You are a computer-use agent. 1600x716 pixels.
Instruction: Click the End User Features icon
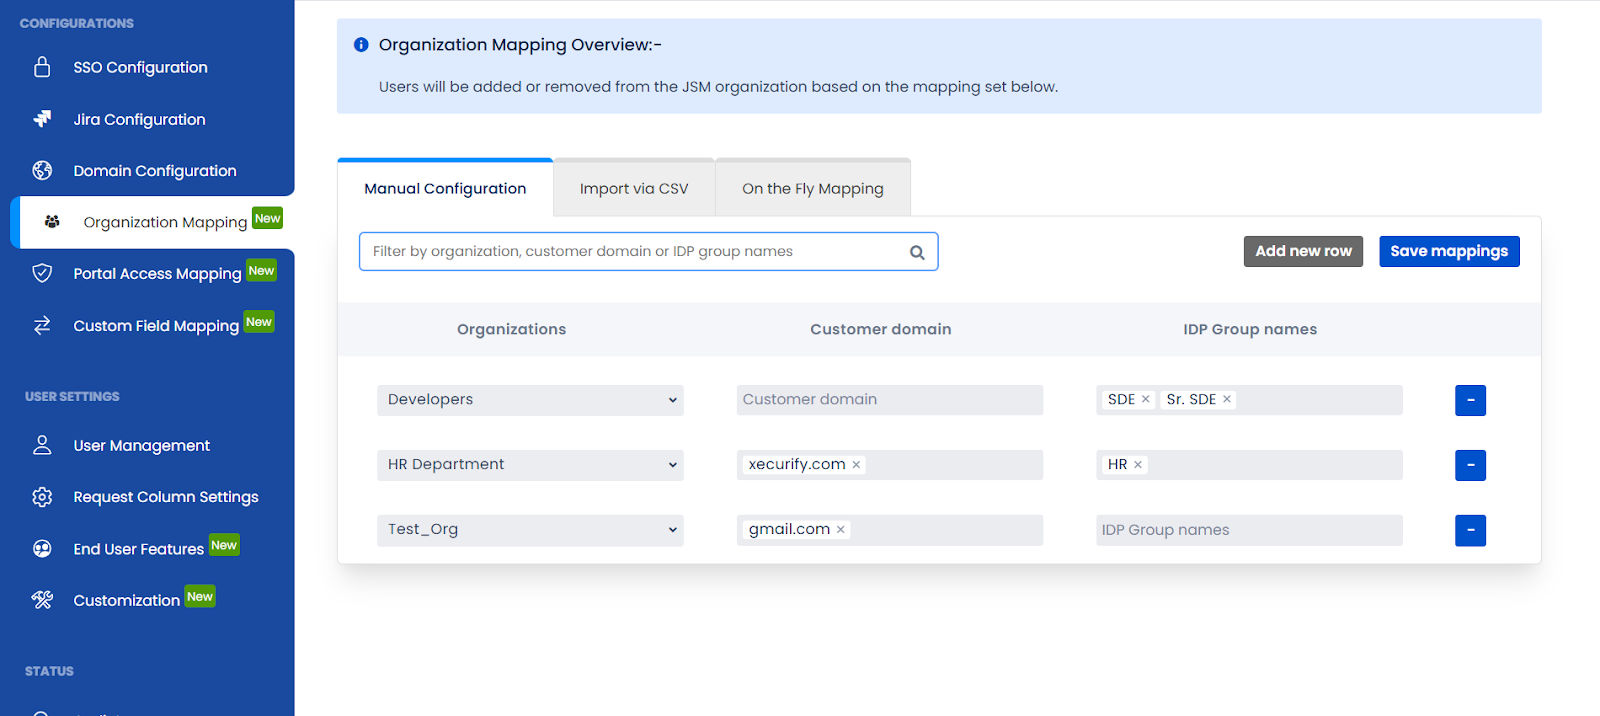pos(42,548)
